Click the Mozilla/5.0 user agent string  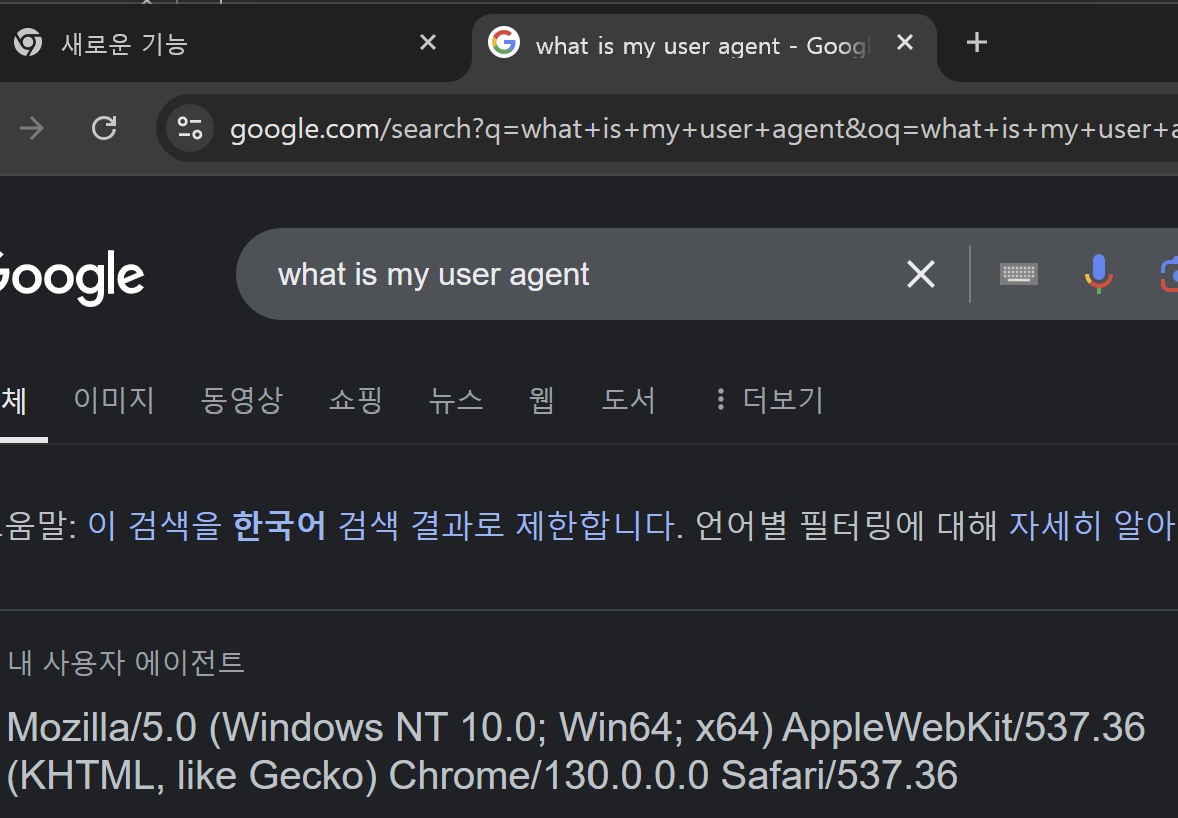tap(575, 751)
